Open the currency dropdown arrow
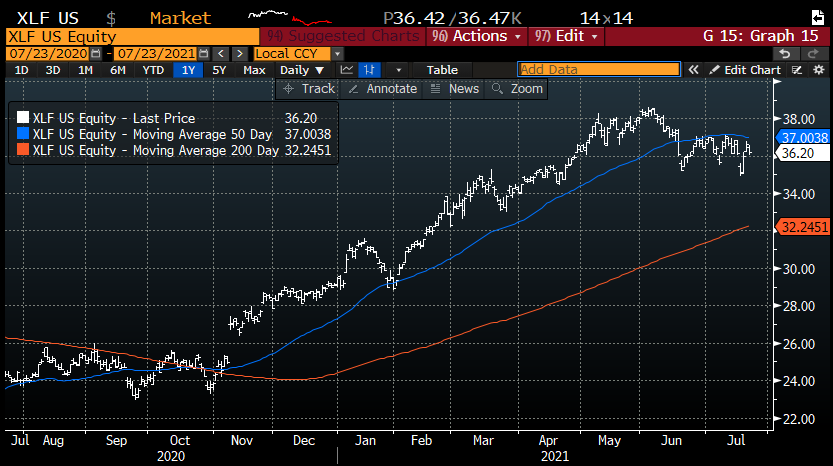Screen dimensions: 833x466 (337, 54)
